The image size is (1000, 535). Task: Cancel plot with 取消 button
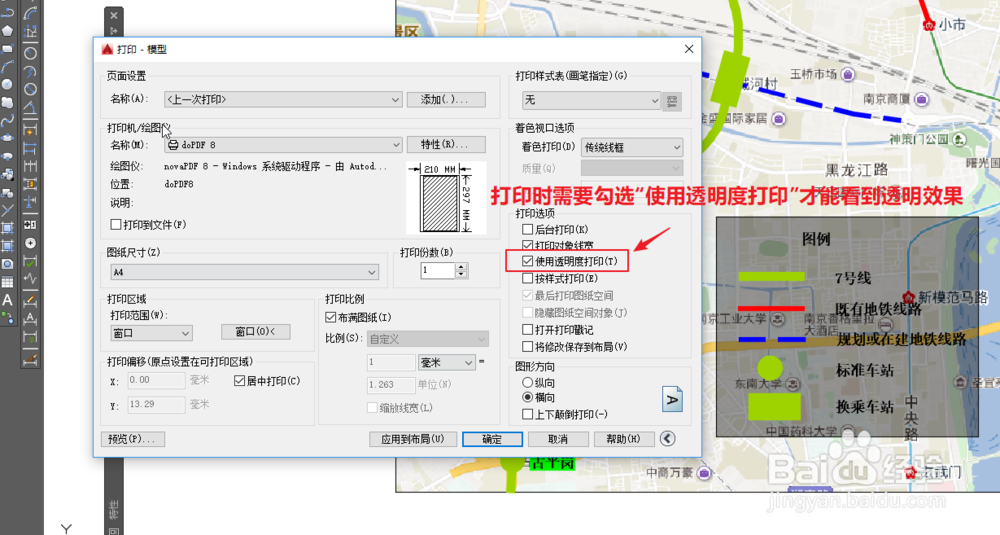click(x=557, y=439)
